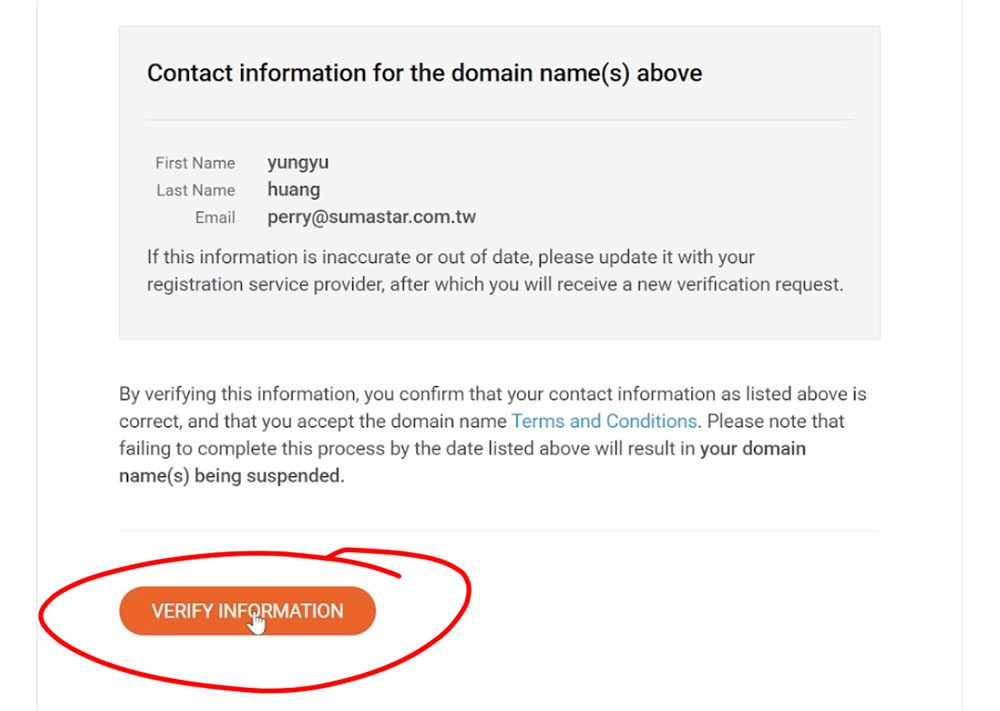Click the orange VERIFY INFORMATION button
Viewport: 1000px width, 711px height.
point(247,611)
